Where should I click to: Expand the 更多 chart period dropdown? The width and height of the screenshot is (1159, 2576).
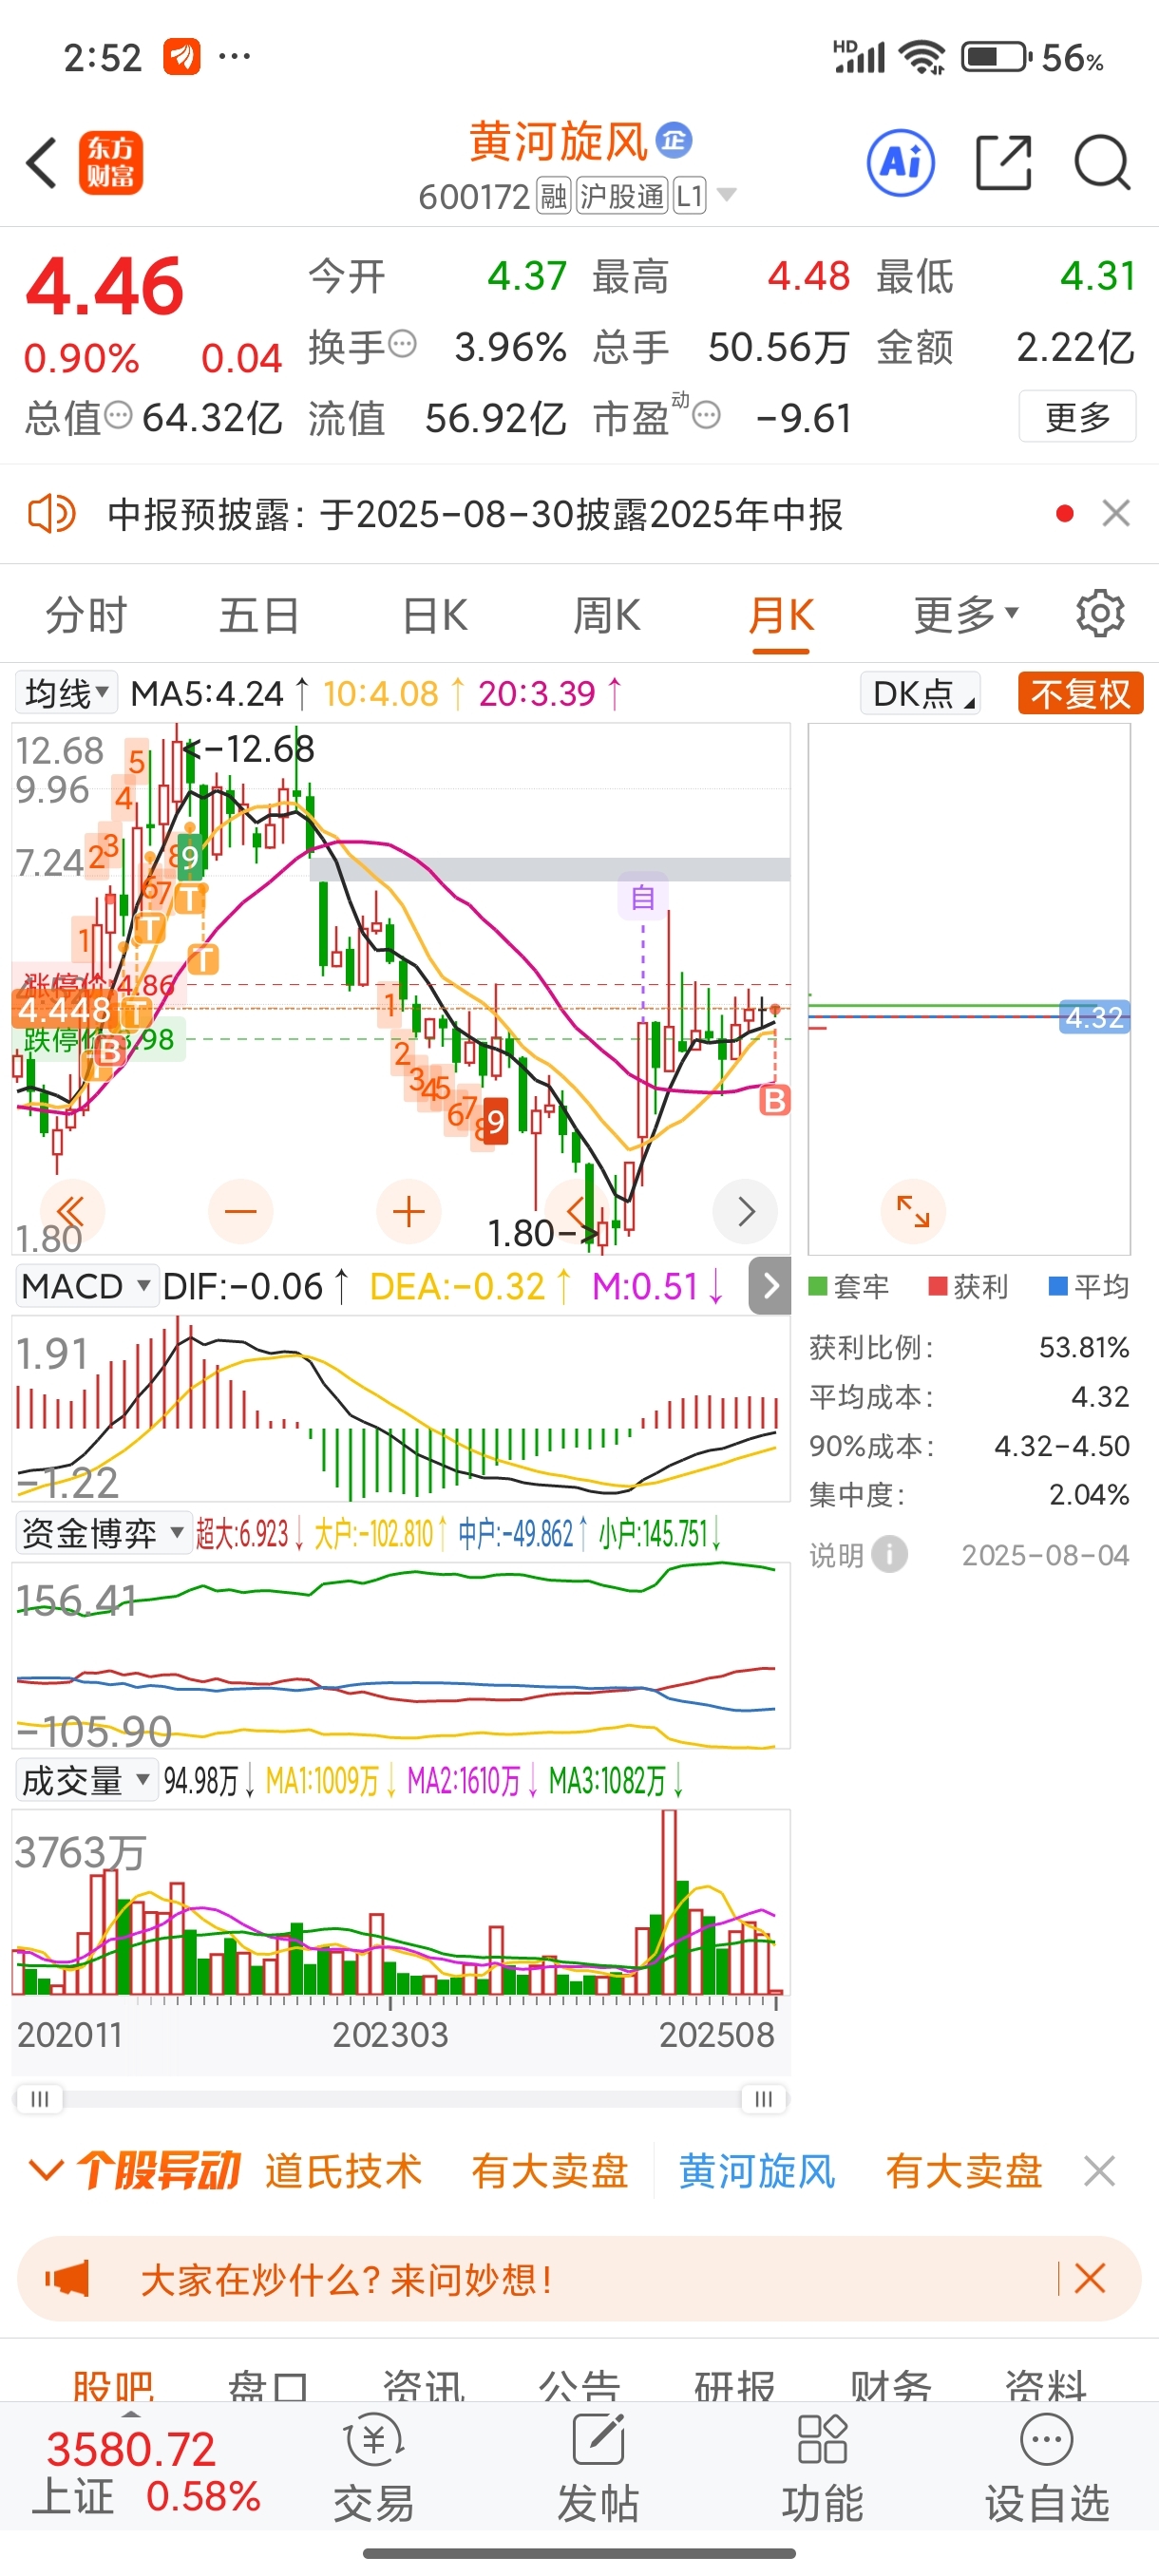(966, 614)
